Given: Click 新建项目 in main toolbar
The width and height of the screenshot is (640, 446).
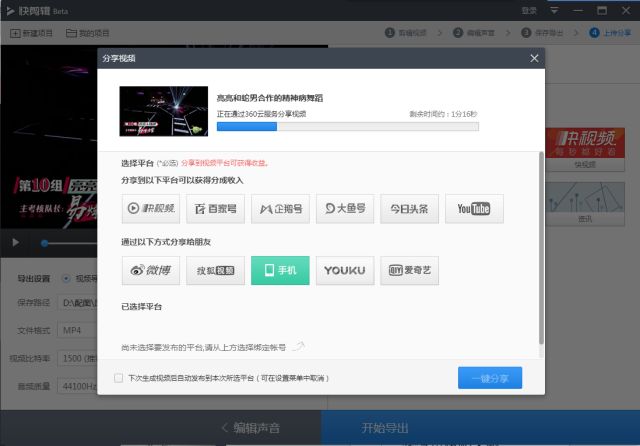Looking at the screenshot, I should point(31,33).
